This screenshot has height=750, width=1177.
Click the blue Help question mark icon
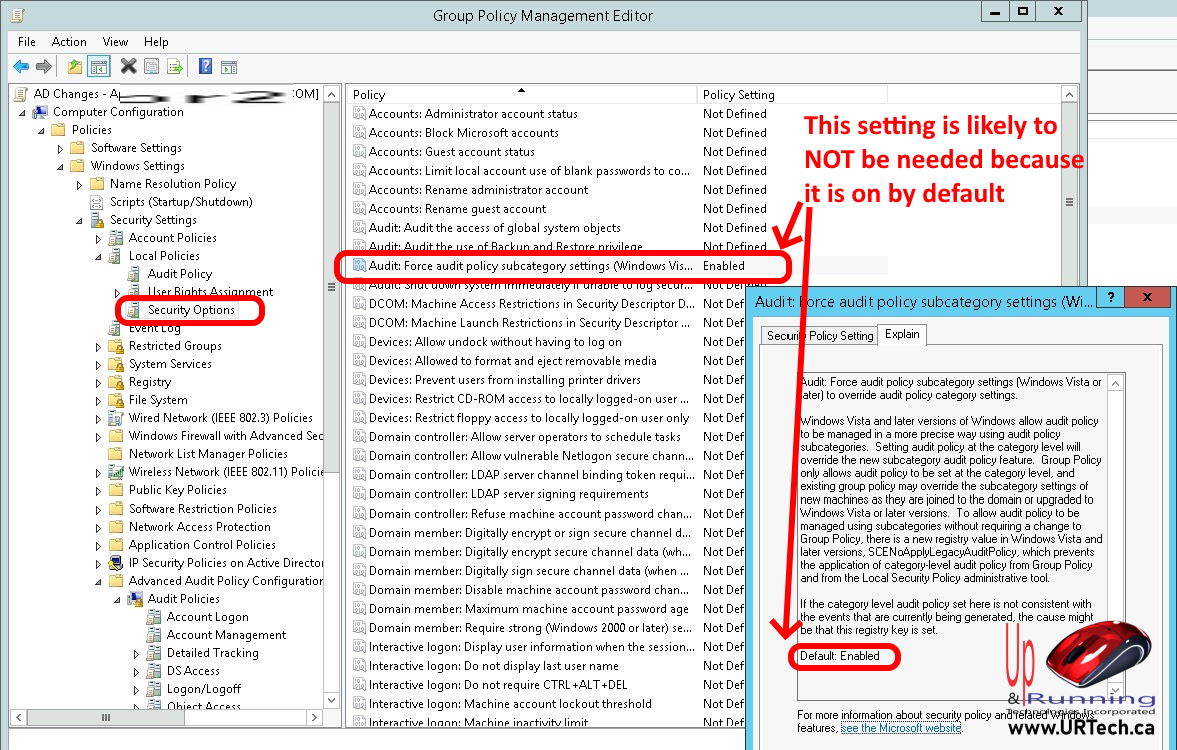pyautogui.click(x=205, y=67)
